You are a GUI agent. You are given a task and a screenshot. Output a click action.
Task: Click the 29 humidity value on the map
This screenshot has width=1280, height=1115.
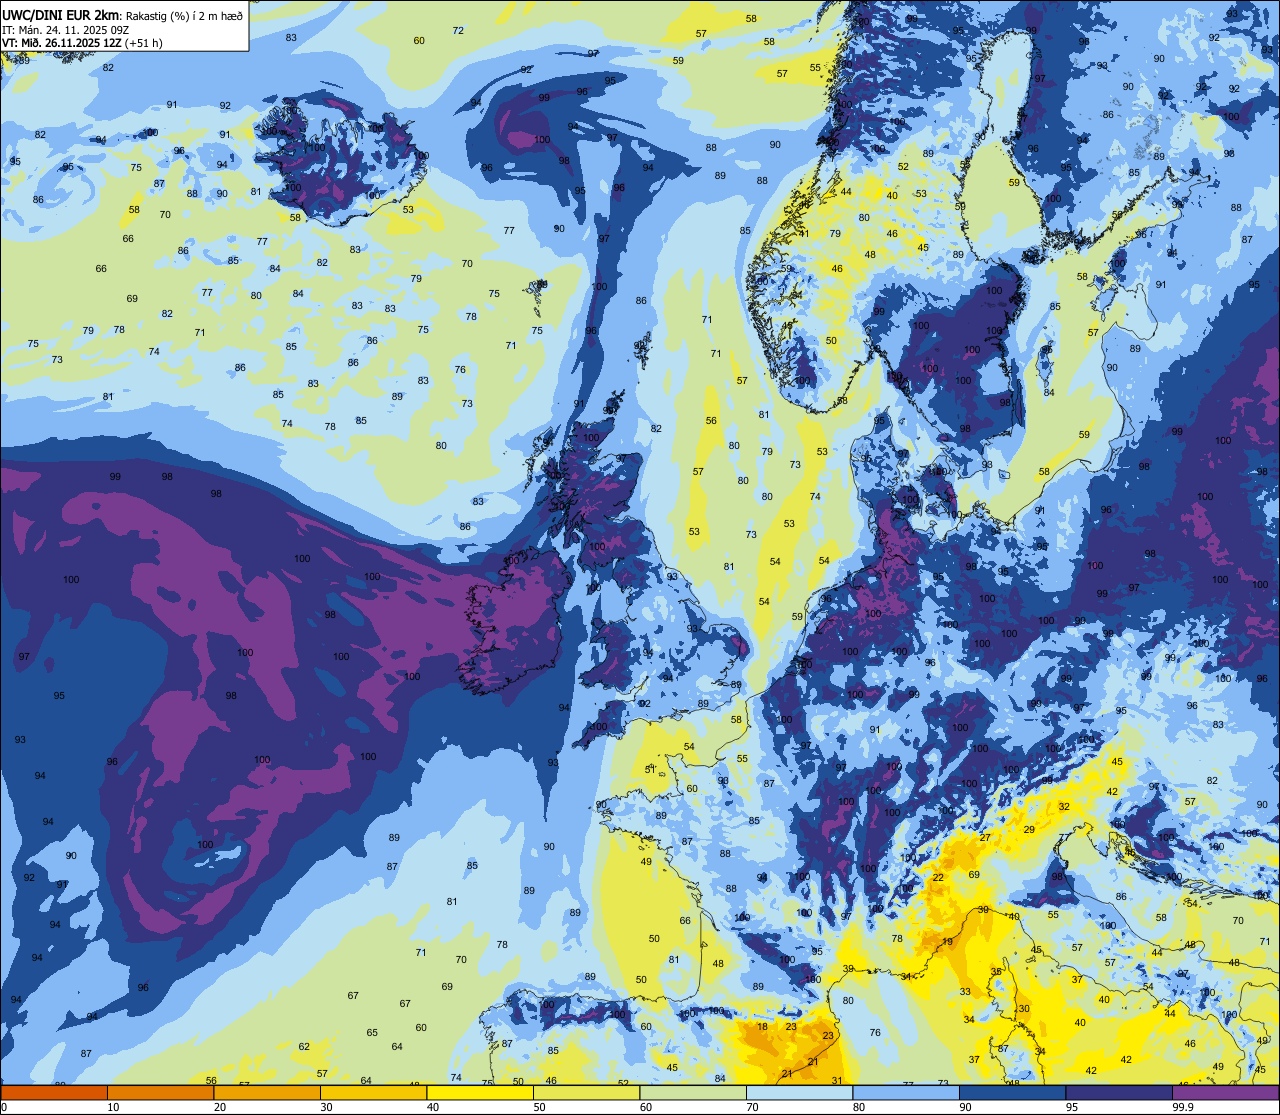[1029, 829]
